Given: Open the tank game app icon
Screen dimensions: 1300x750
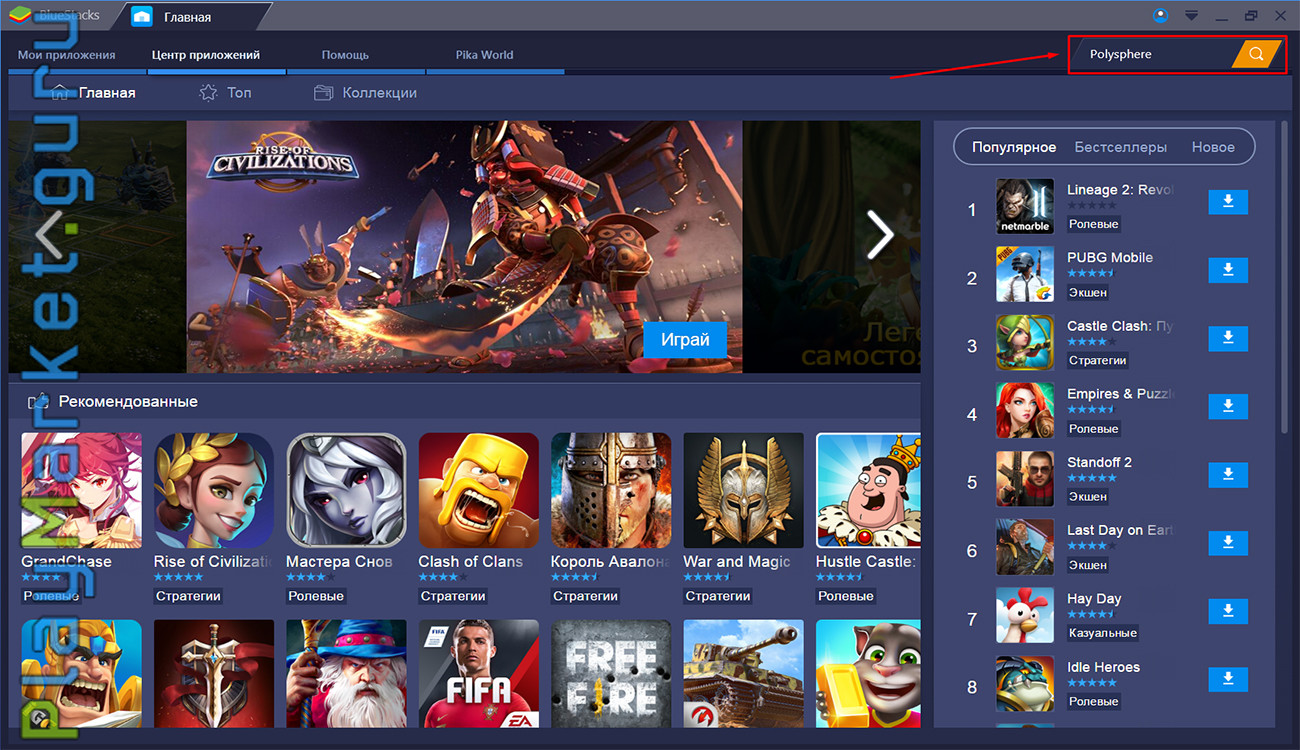Looking at the screenshot, I should point(743,674).
